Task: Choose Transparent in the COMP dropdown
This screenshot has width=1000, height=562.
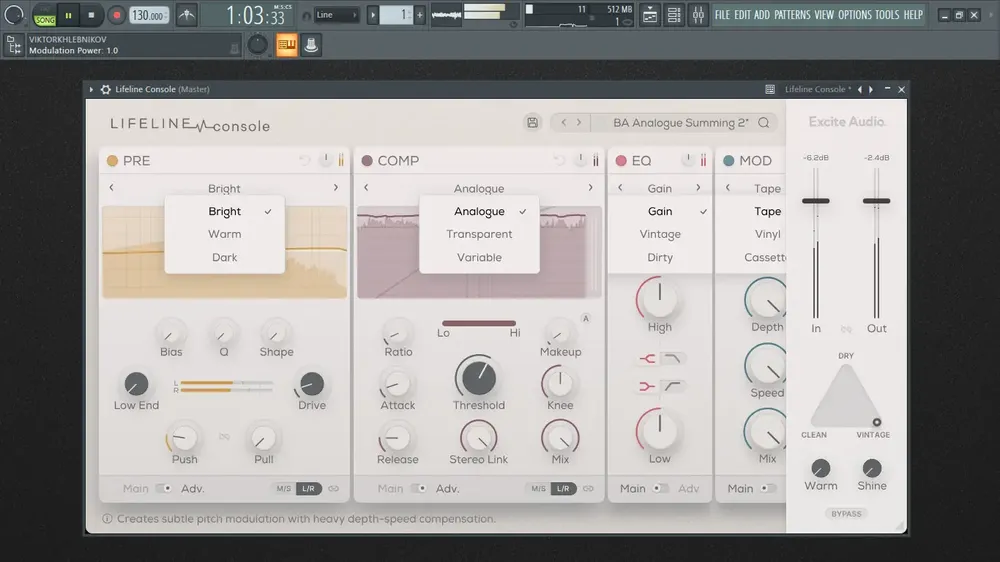Action: [479, 234]
